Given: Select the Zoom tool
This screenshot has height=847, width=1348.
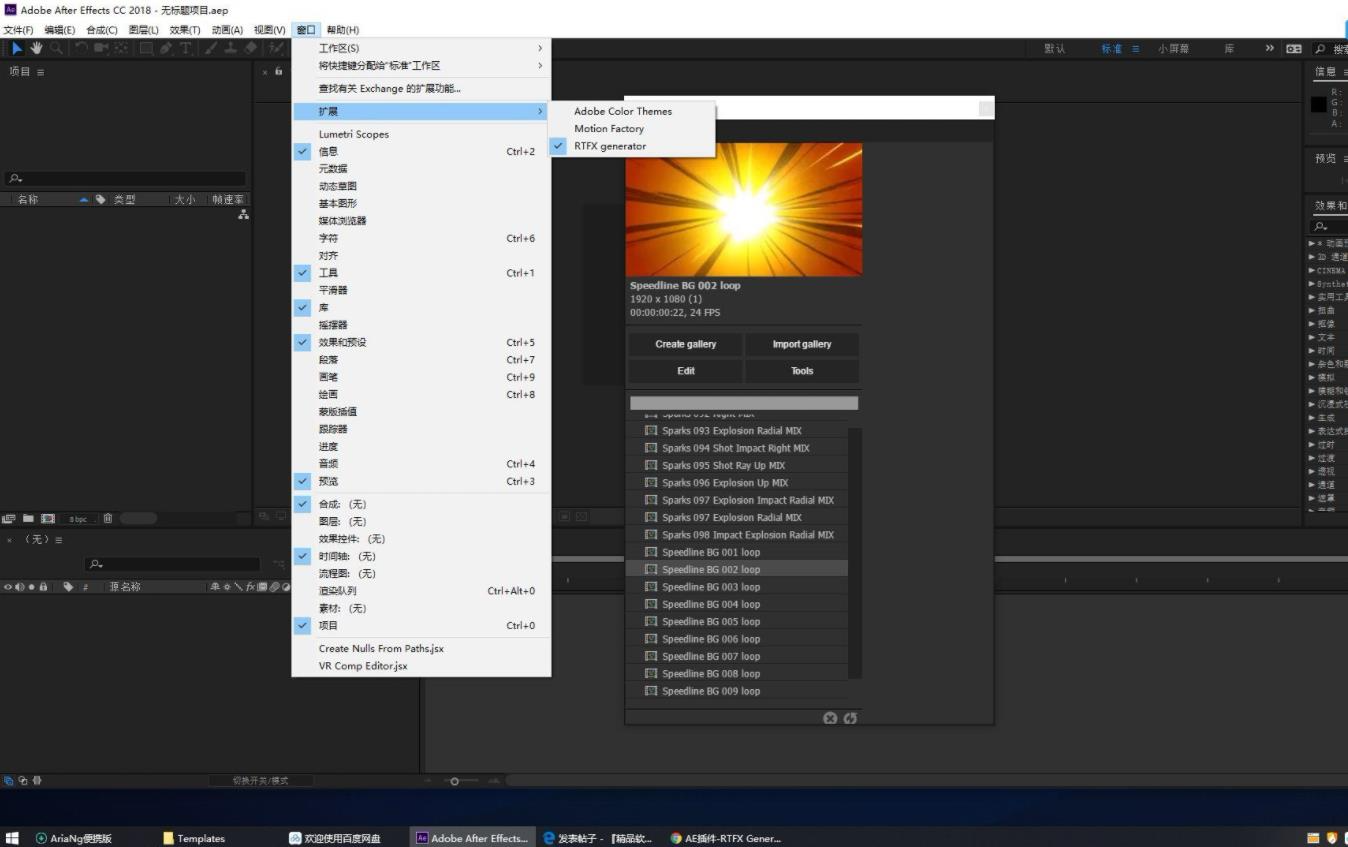Looking at the screenshot, I should pyautogui.click(x=57, y=46).
